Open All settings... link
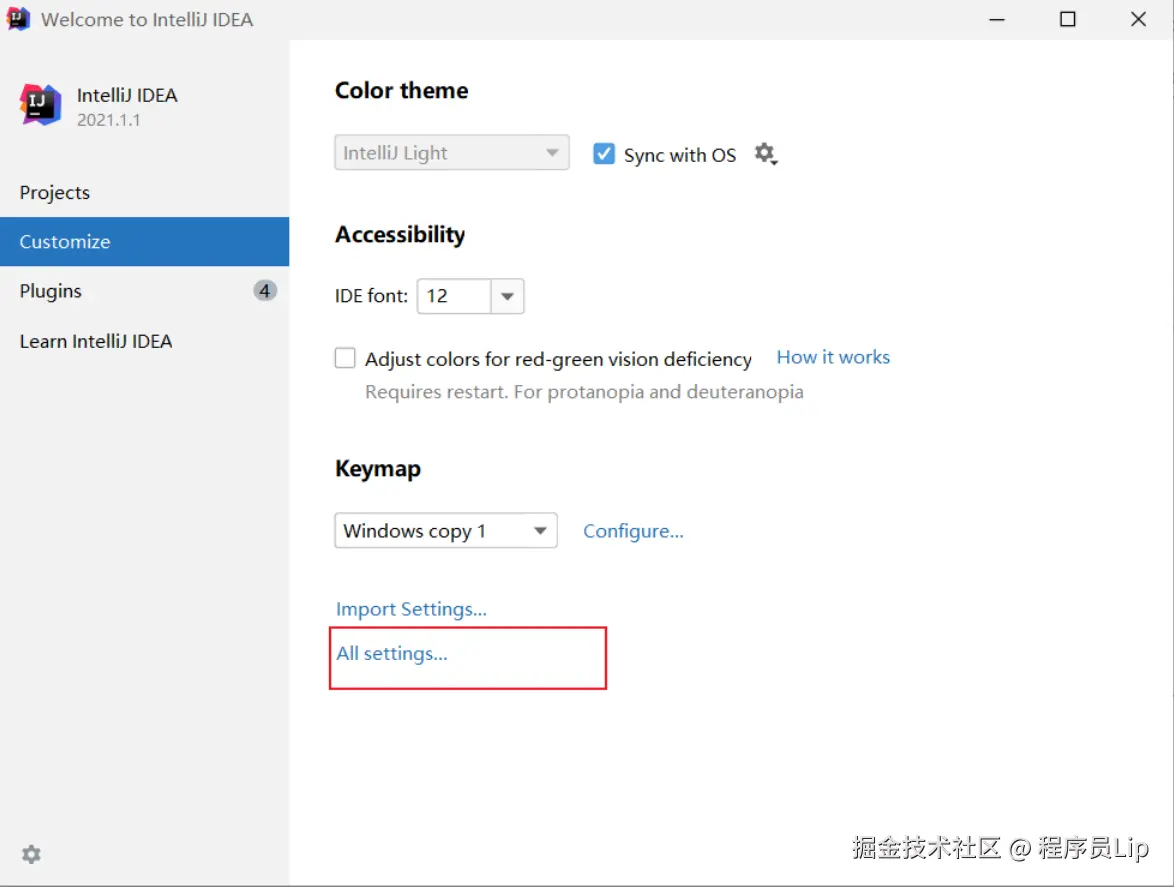The width and height of the screenshot is (1174, 887). pos(392,653)
